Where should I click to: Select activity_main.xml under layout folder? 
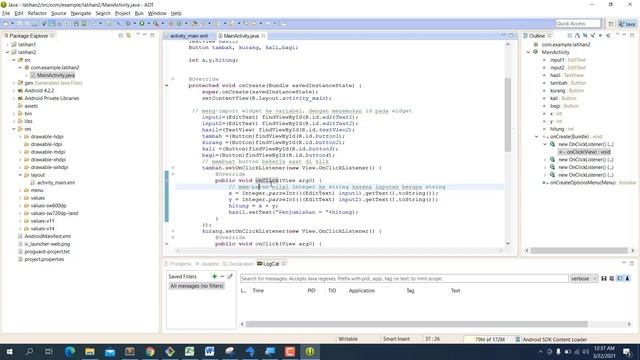pyautogui.click(x=56, y=183)
